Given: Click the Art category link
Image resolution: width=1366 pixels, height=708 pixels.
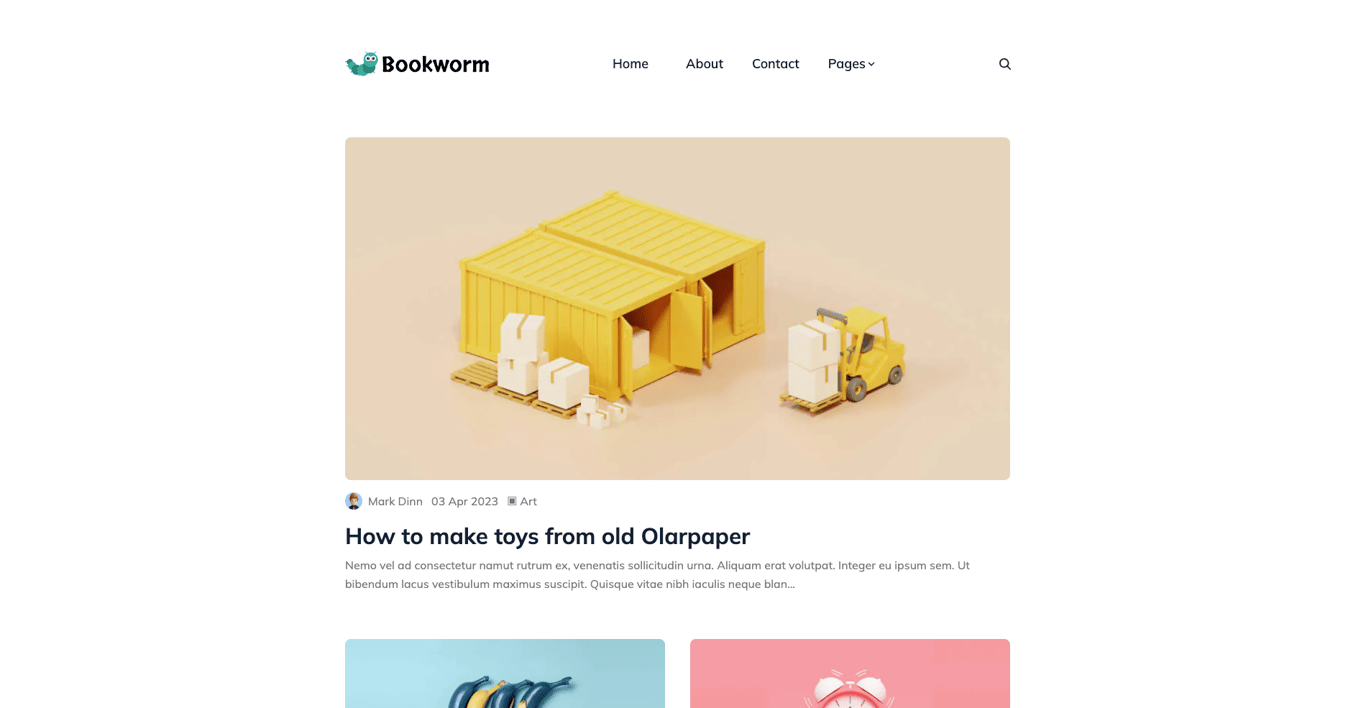Looking at the screenshot, I should [528, 501].
